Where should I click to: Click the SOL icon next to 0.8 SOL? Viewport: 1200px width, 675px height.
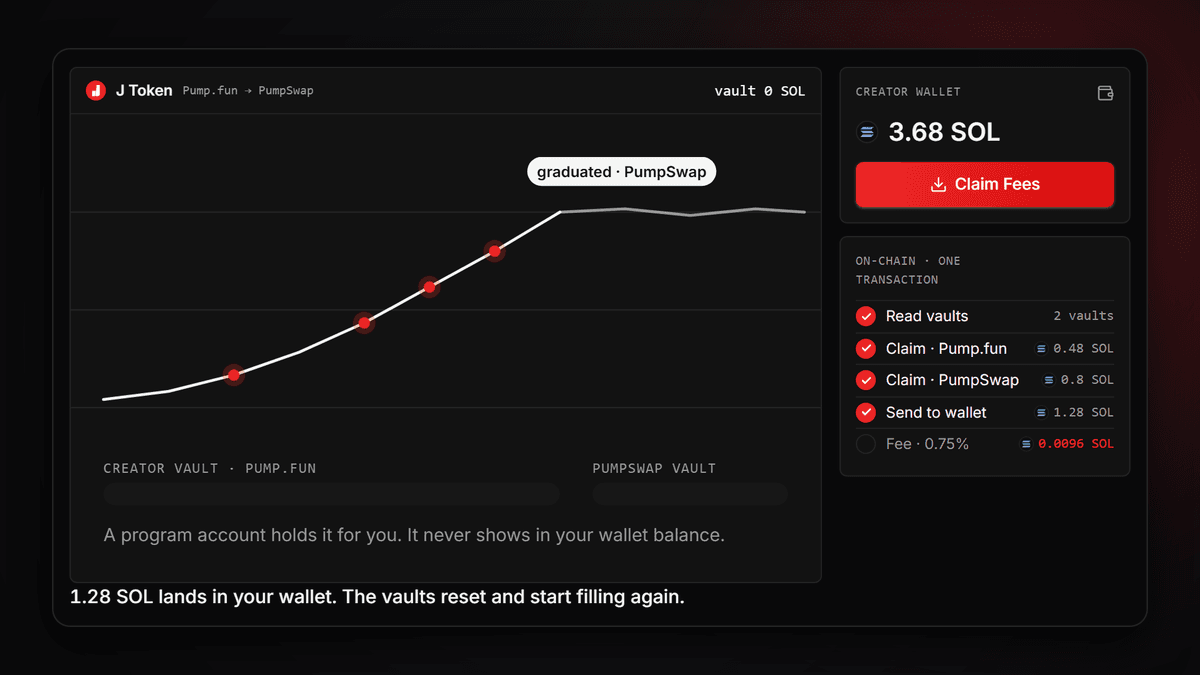point(1049,380)
